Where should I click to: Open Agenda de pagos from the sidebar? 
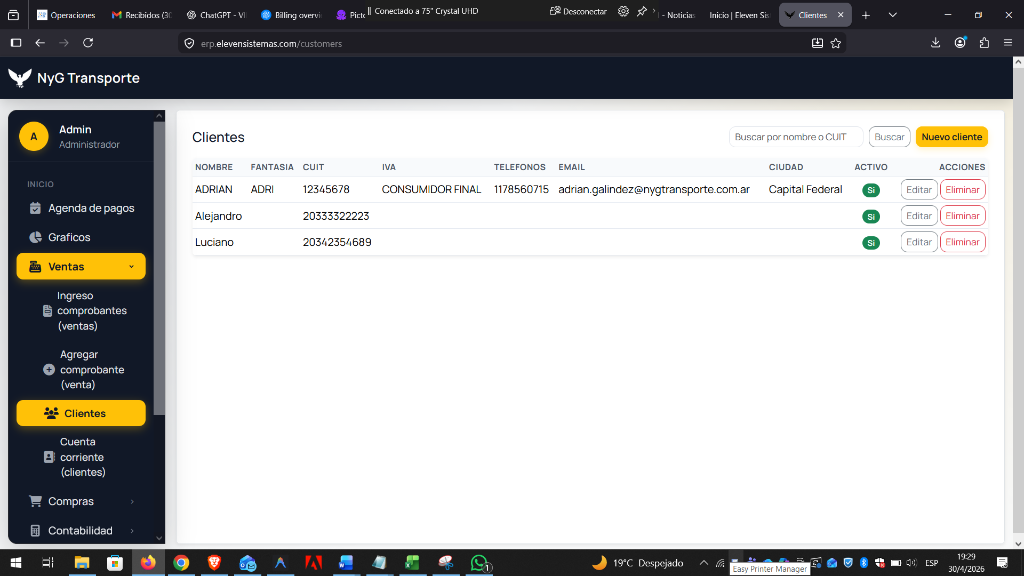81,208
